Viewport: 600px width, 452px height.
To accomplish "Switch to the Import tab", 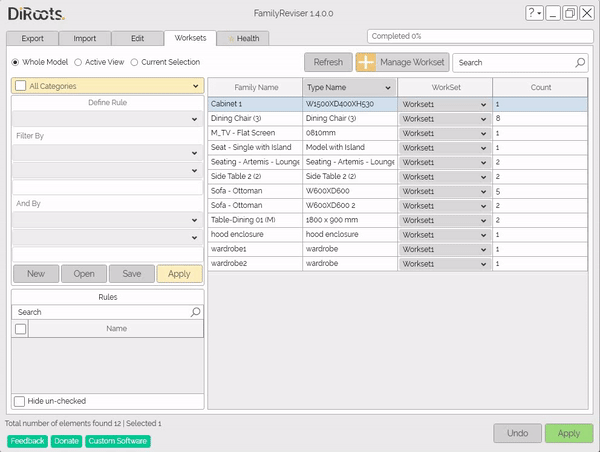I will [84, 38].
